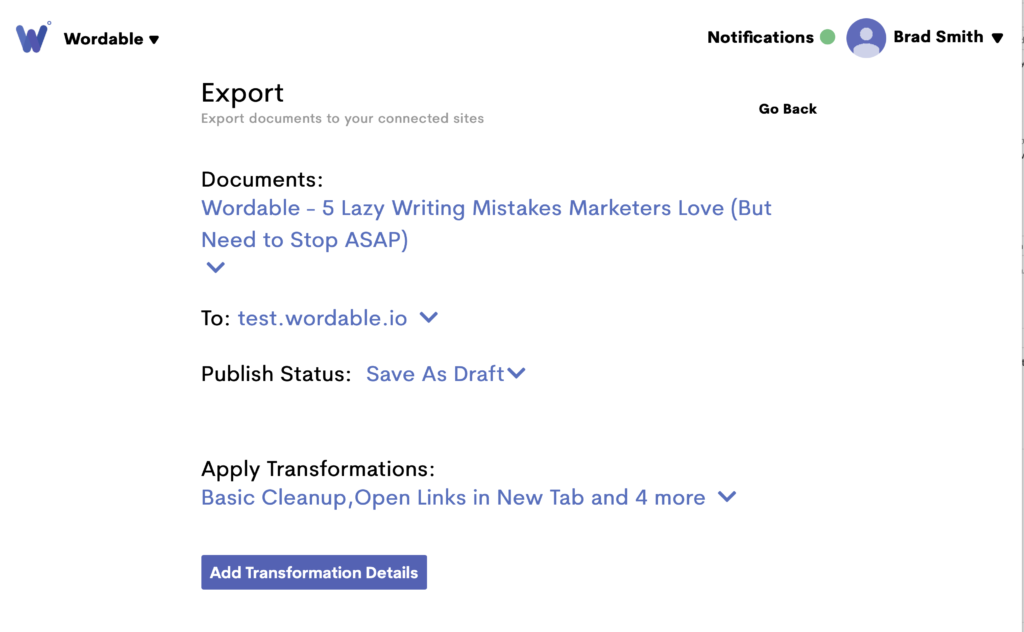The image size is (1024, 632).
Task: Click the Documents section label
Action: coord(262,179)
